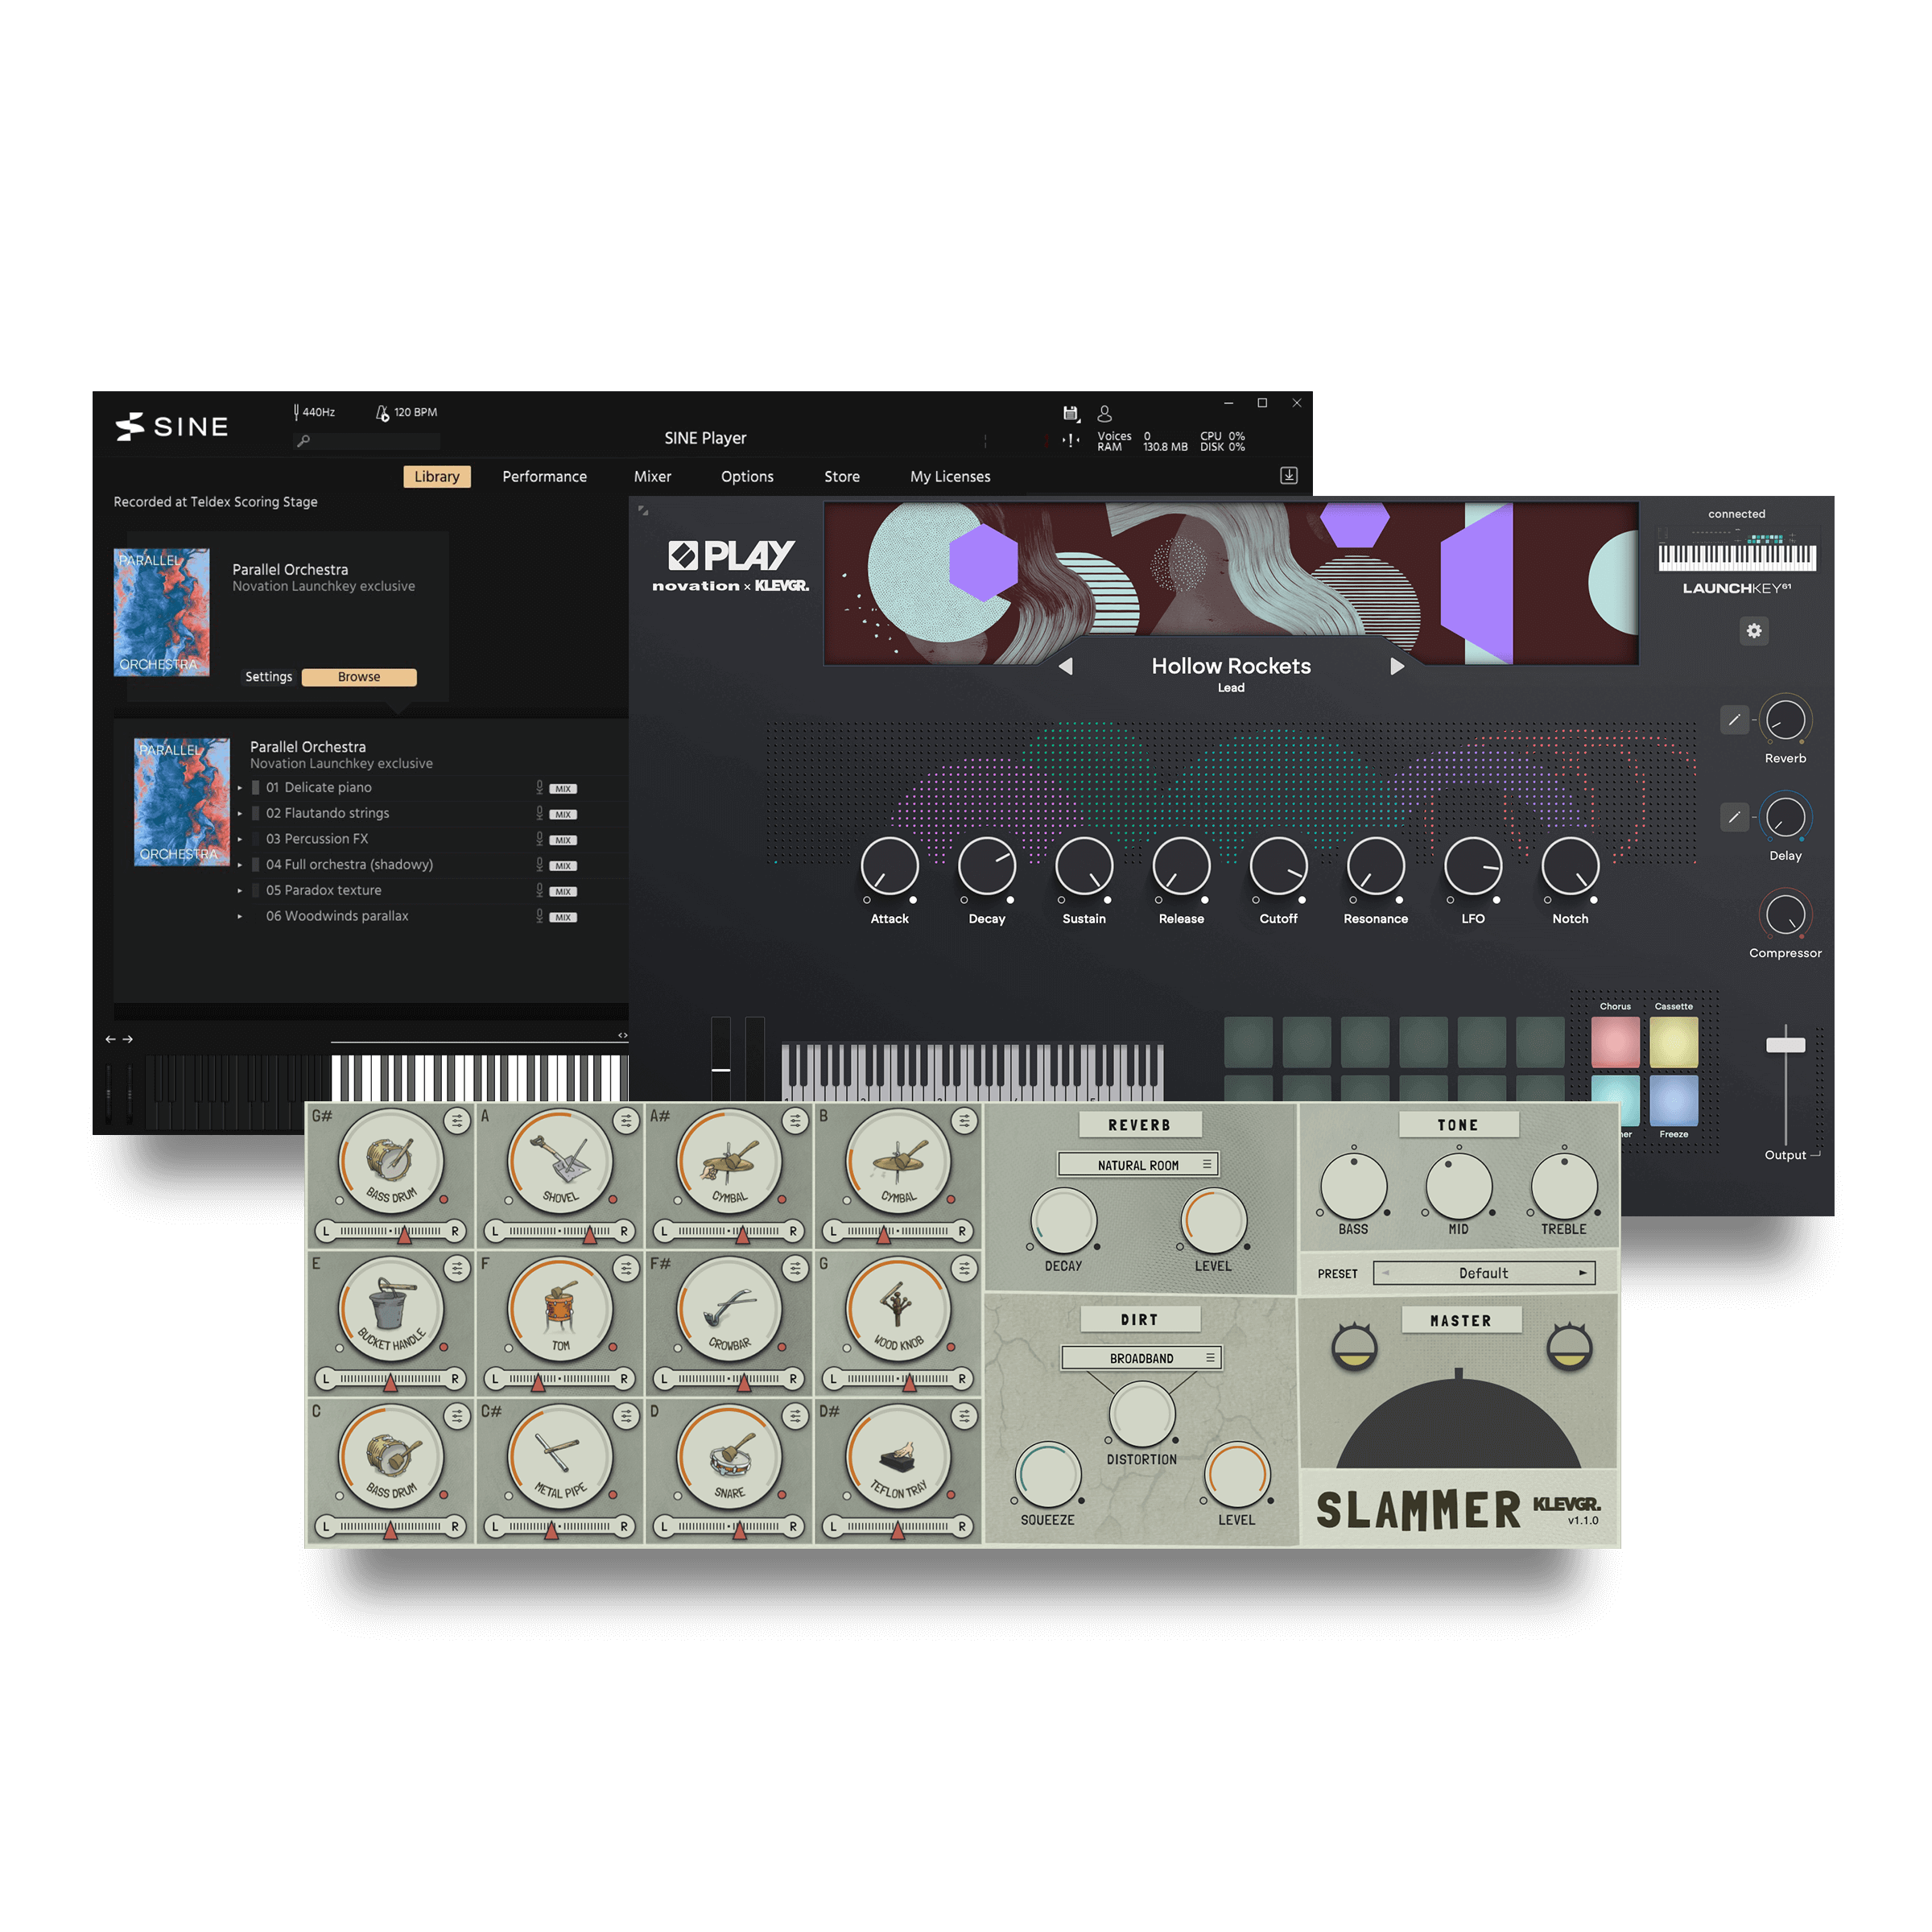Viewport: 1932px width, 1932px height.
Task: Open the Broadband dirt mode dropdown
Action: (1140, 1357)
